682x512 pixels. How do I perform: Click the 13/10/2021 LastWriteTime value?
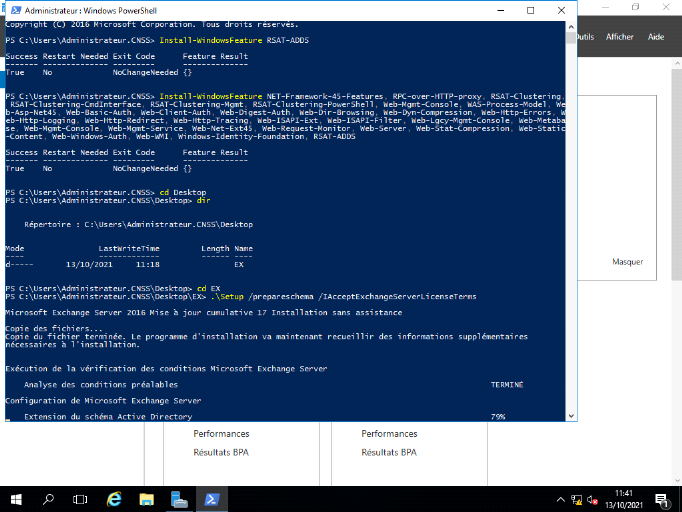tap(89, 264)
